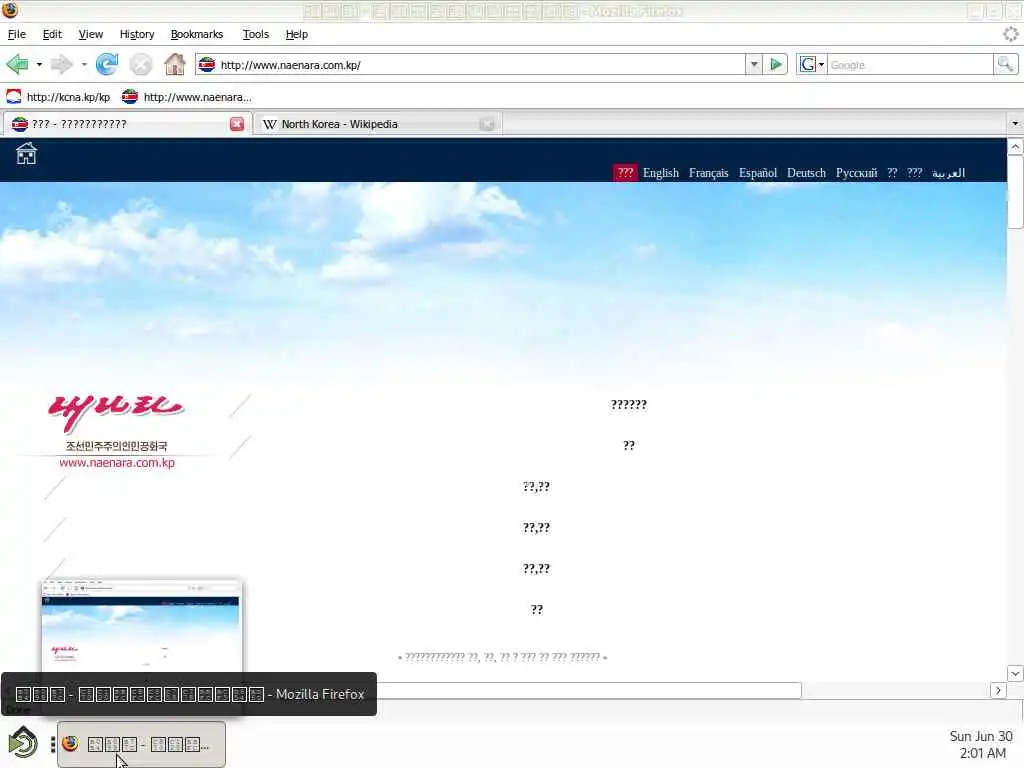This screenshot has height=768, width=1024.
Task: Click the green Go arrow beside the address bar
Action: (x=776, y=64)
